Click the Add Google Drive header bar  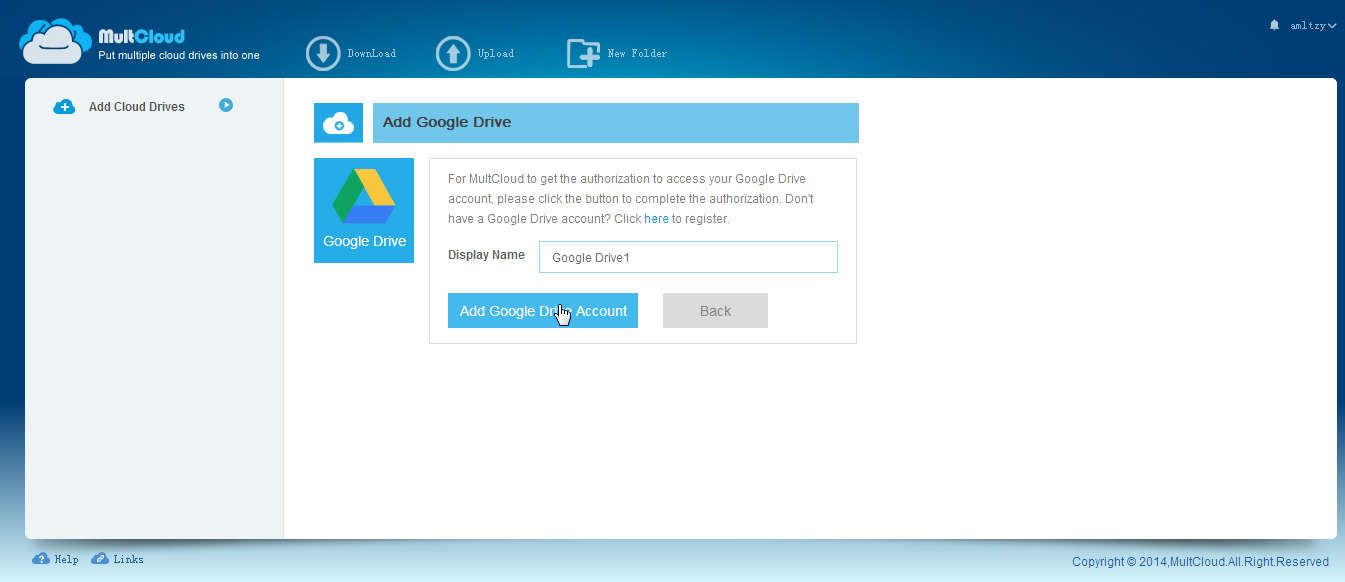615,123
